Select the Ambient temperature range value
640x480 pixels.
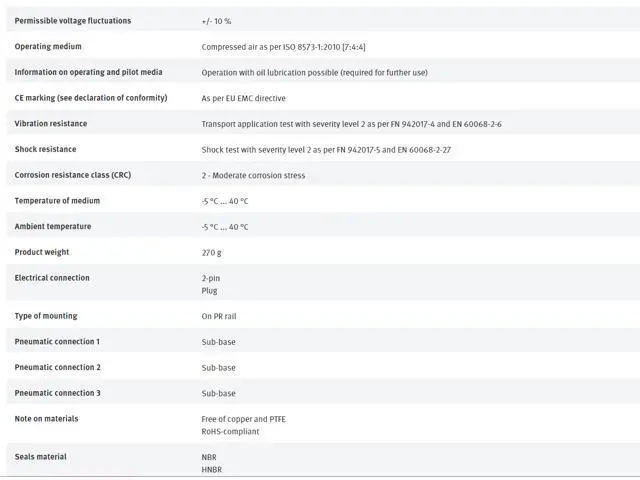pos(225,227)
